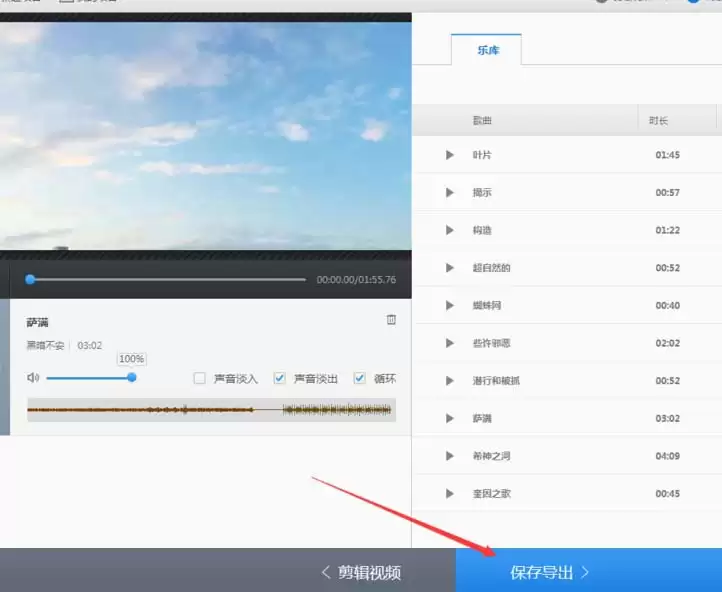Play the 构造 track
The width and height of the screenshot is (722, 592).
(450, 230)
